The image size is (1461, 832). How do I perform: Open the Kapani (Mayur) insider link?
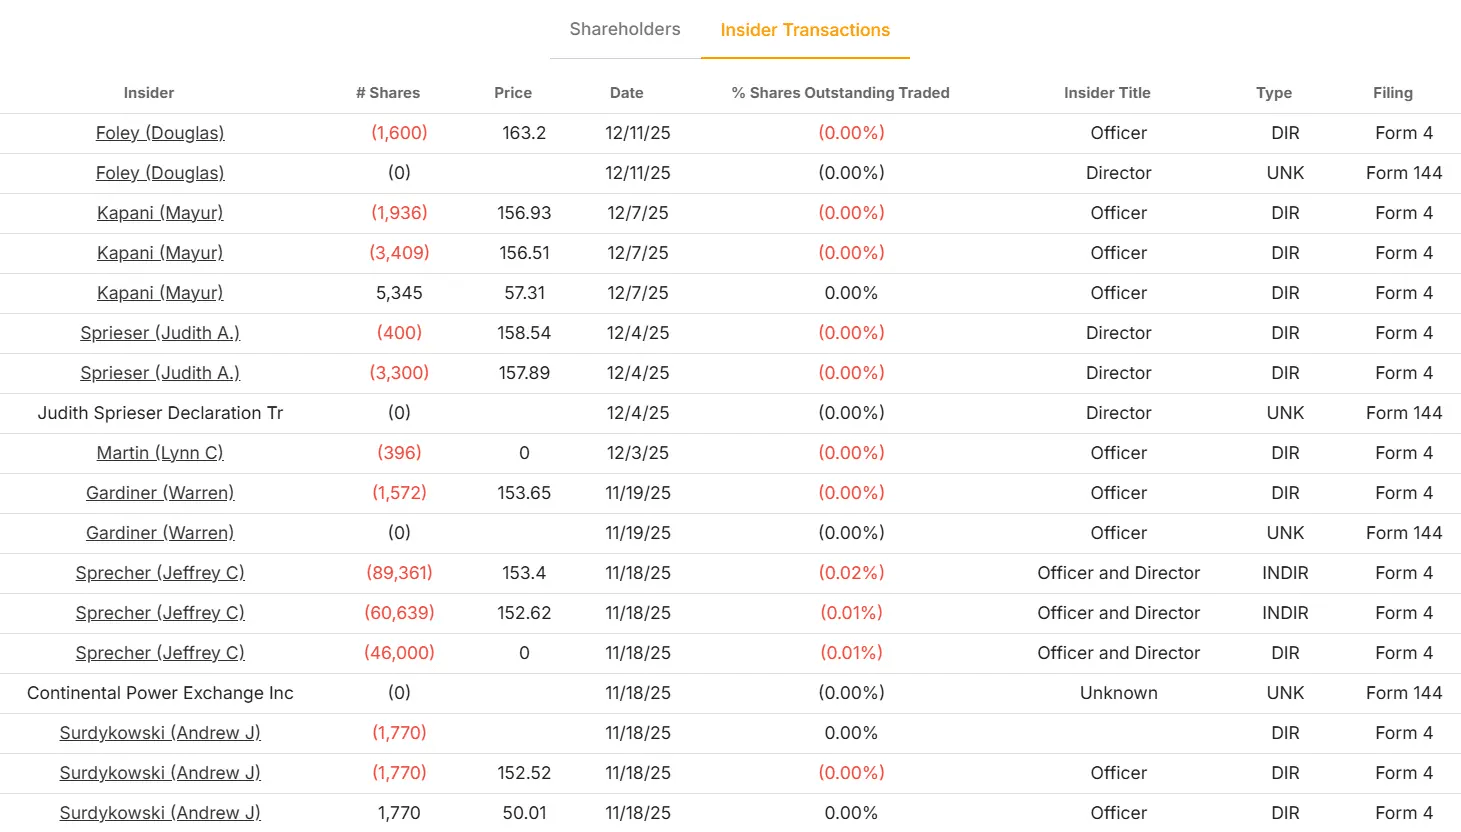160,213
